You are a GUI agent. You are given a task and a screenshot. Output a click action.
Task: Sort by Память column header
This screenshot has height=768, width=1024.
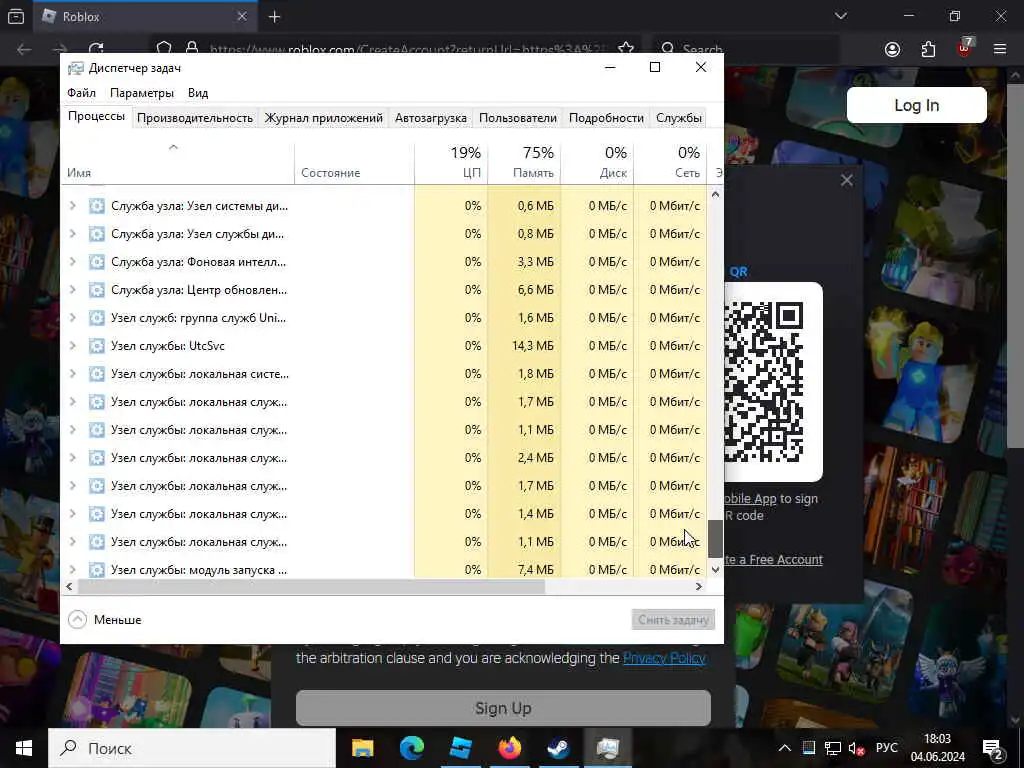[524, 162]
